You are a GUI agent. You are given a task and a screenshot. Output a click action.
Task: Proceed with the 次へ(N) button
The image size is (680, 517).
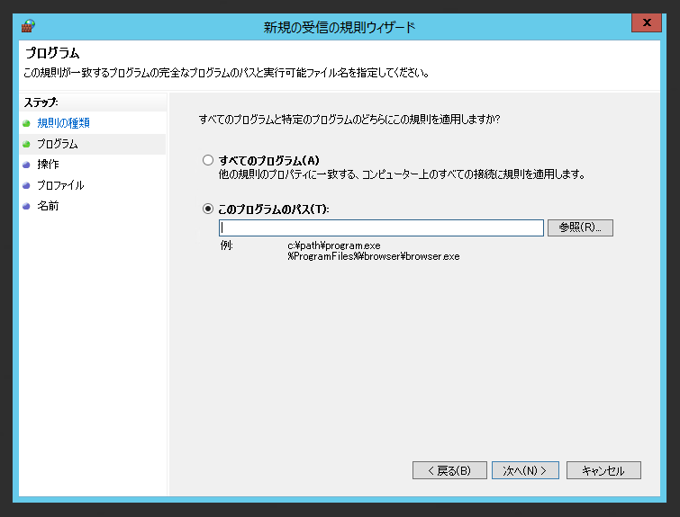(525, 470)
